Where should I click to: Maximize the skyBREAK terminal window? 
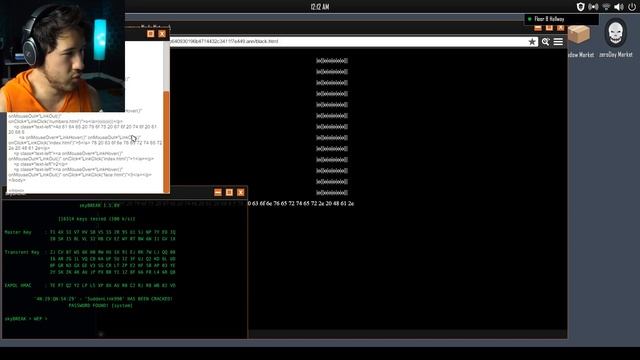click(229, 192)
